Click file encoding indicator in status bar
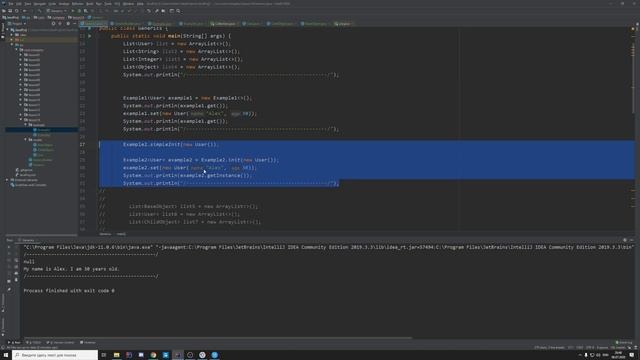This screenshot has height=360, width=640. pyautogui.click(x=590, y=348)
